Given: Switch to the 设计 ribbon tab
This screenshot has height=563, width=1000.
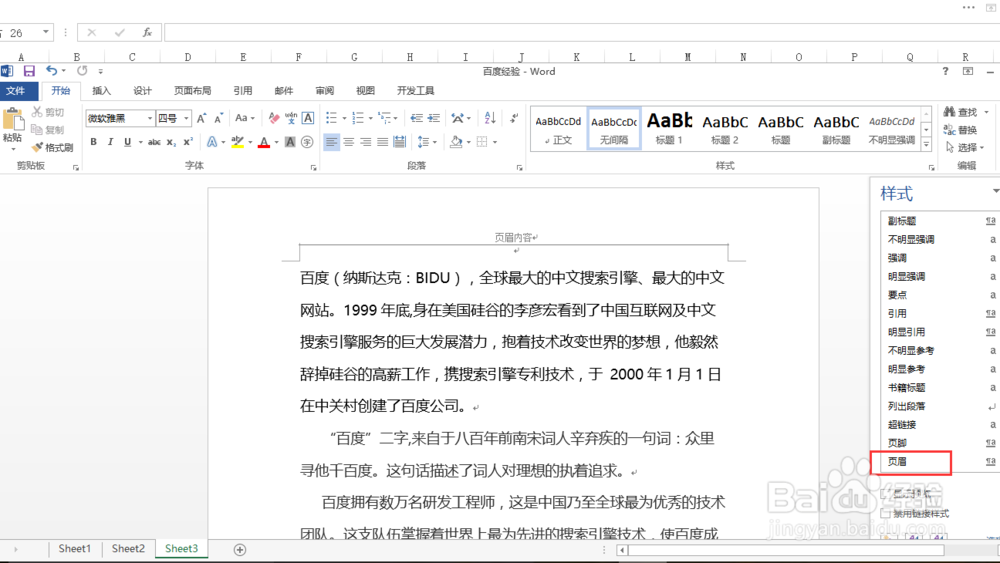Looking at the screenshot, I should (x=142, y=91).
